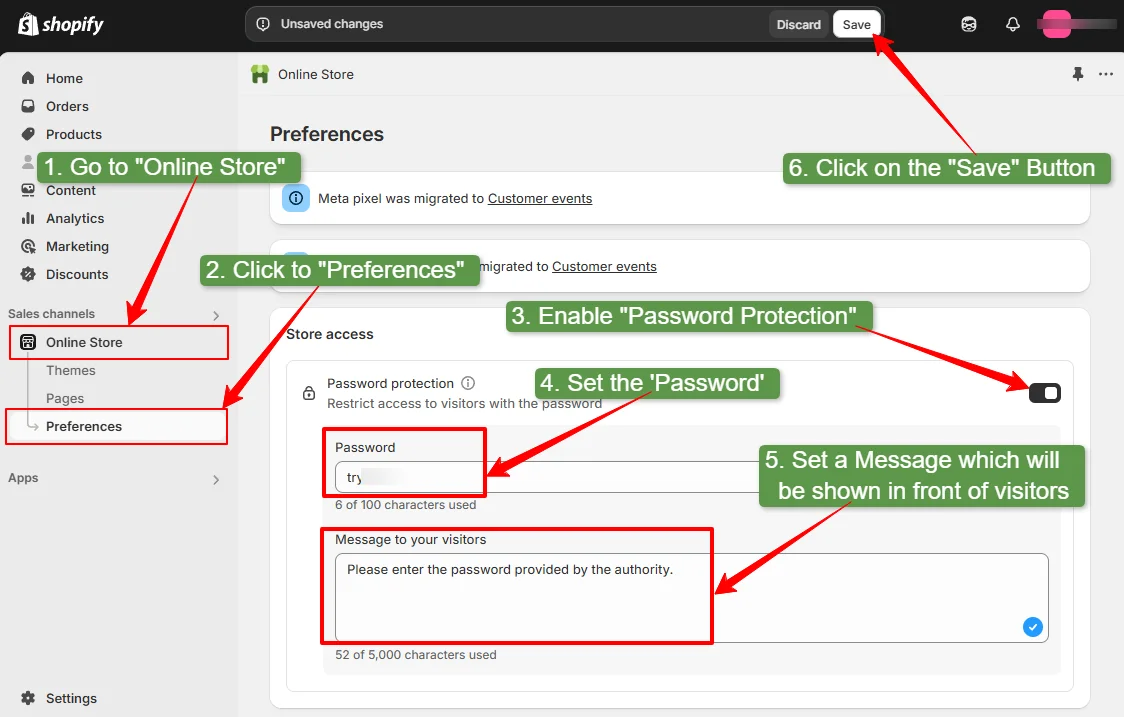Pin the Online Store app
Image resolution: width=1124 pixels, height=717 pixels.
(1077, 74)
